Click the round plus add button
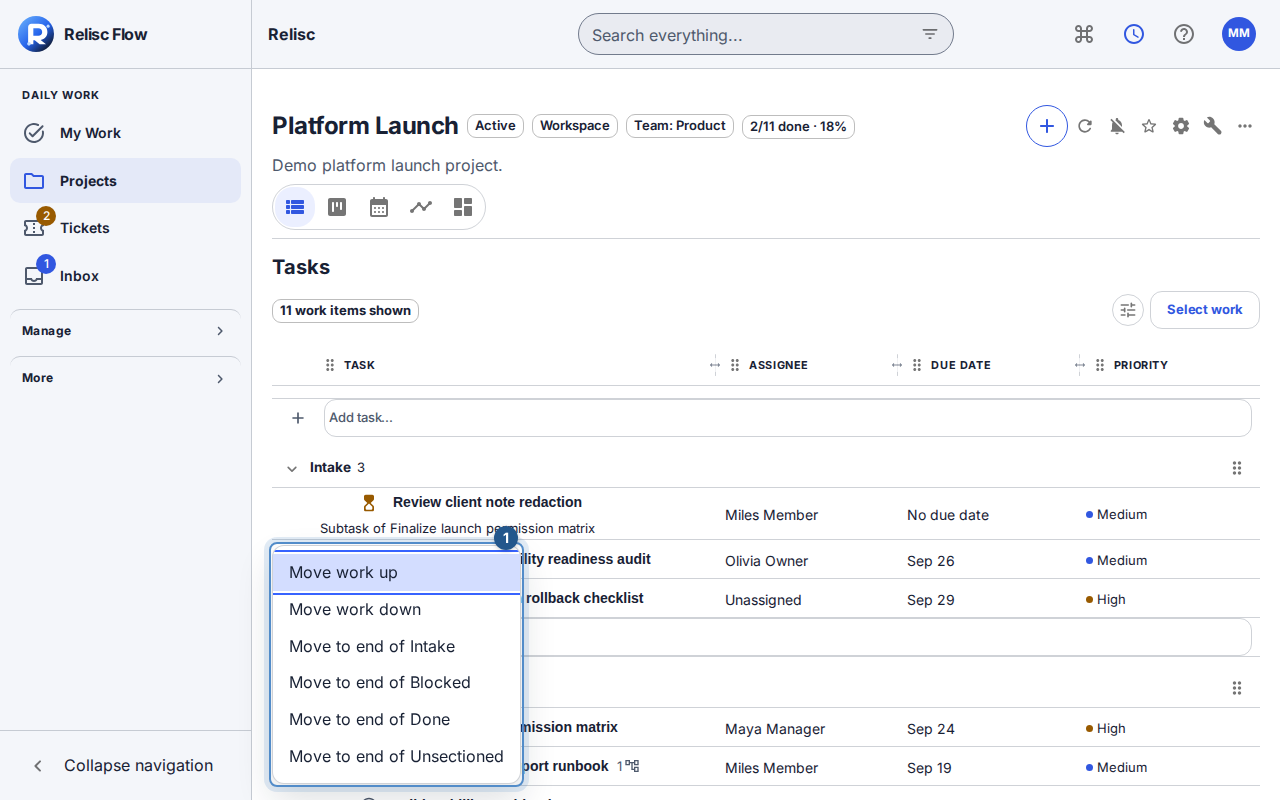The width and height of the screenshot is (1280, 800). (1047, 126)
